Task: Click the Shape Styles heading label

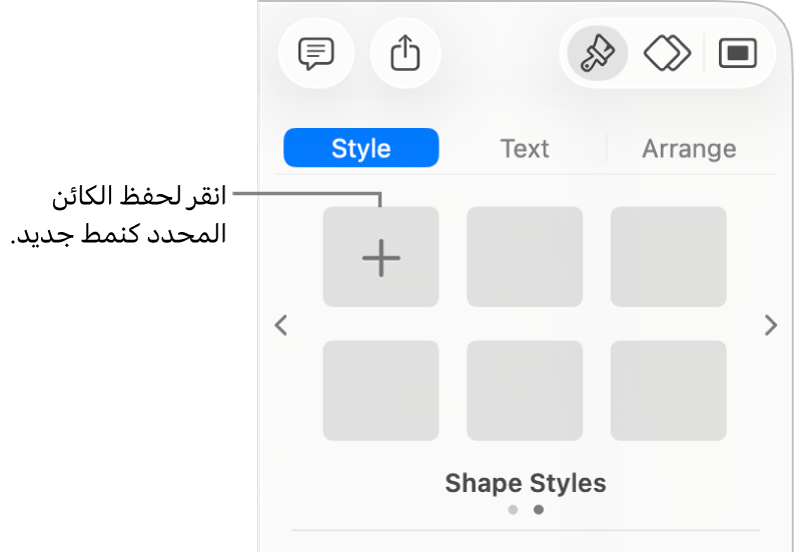Action: click(x=525, y=483)
